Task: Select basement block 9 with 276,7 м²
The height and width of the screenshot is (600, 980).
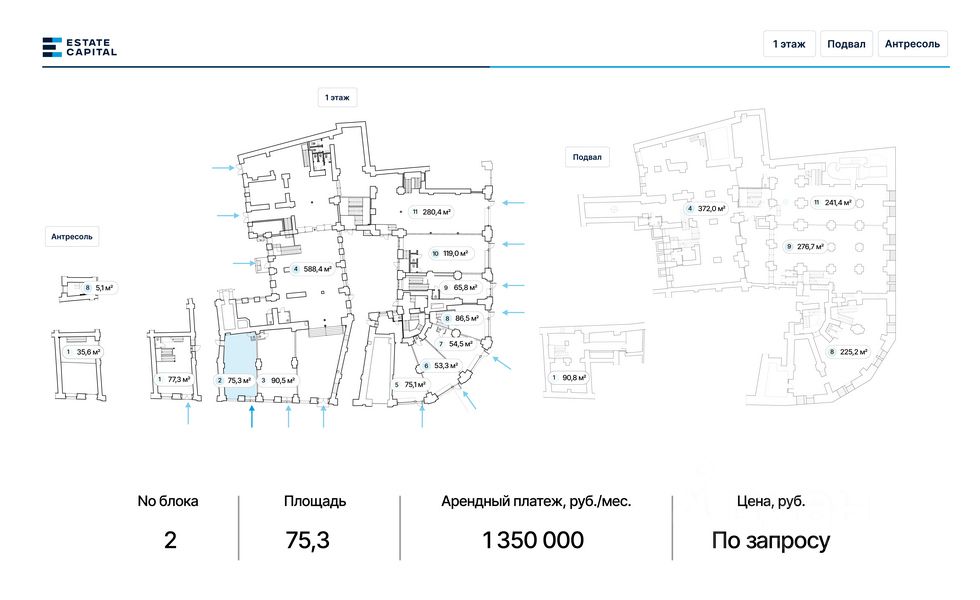Action: [804, 246]
